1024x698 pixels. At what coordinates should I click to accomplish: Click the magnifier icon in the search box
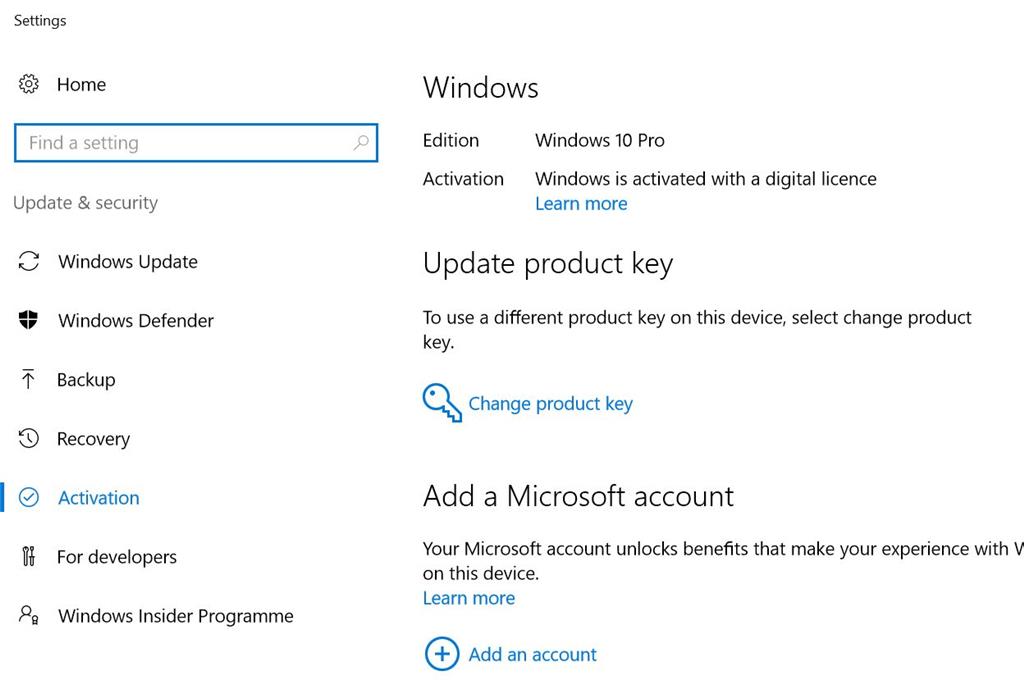pyautogui.click(x=361, y=142)
